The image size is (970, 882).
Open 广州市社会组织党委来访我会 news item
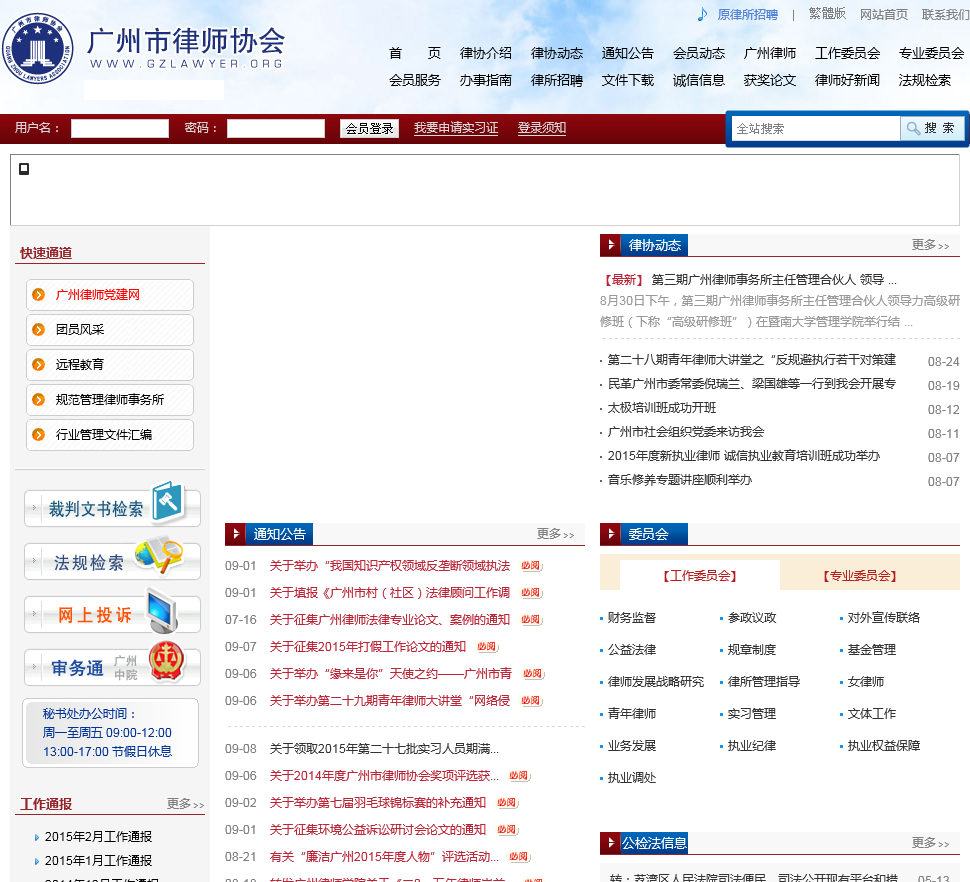(x=685, y=432)
